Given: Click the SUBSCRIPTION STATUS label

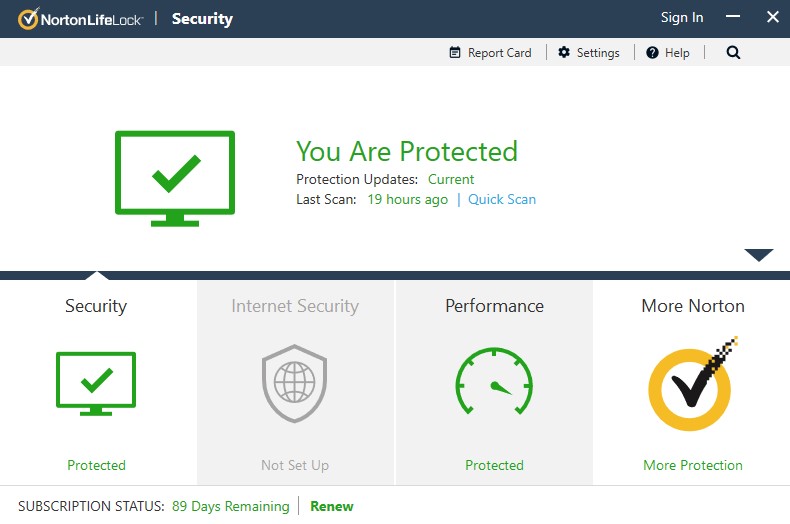Looking at the screenshot, I should 91,506.
